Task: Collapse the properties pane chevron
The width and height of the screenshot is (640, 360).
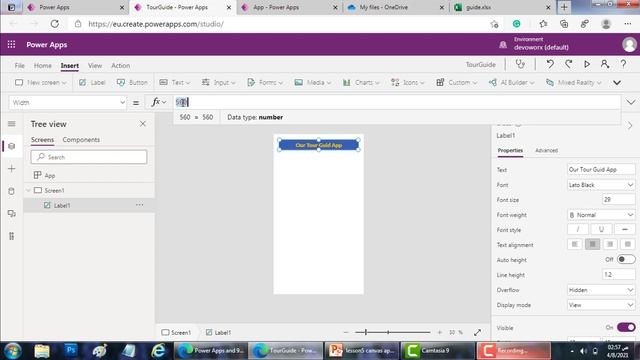Action: click(630, 126)
